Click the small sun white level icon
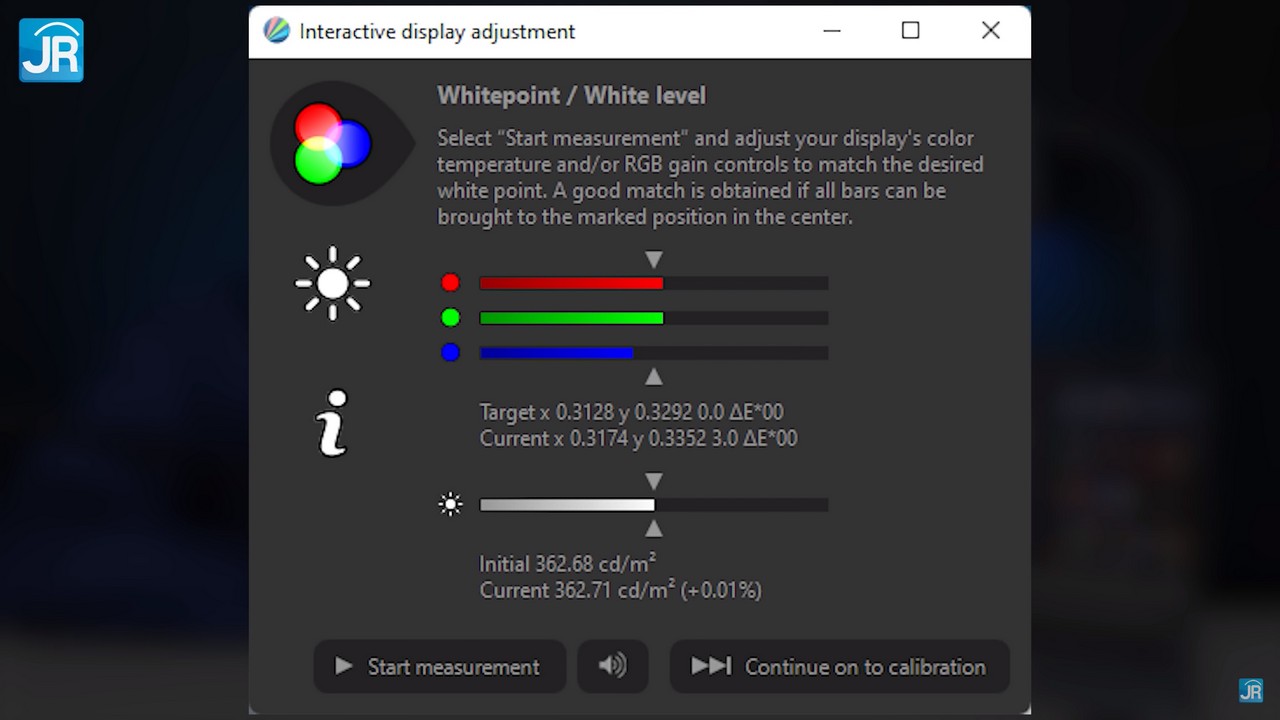The height and width of the screenshot is (720, 1280). pos(451,505)
